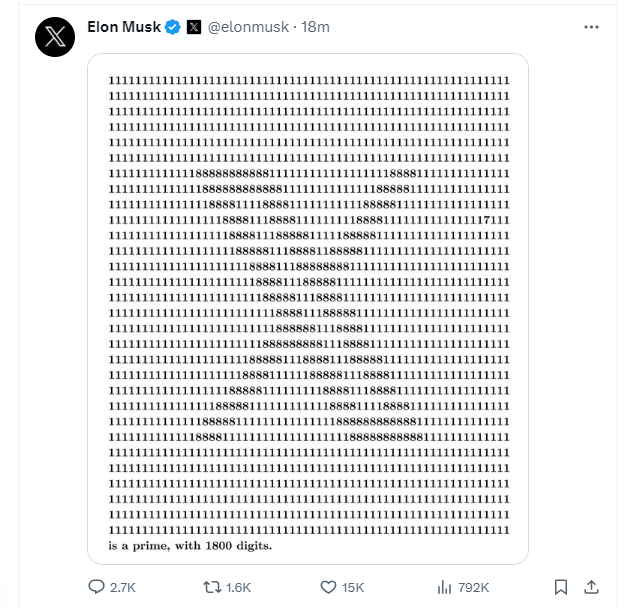This screenshot has width=631, height=608.
Task: Bookmark this post
Action: [x=561, y=587]
